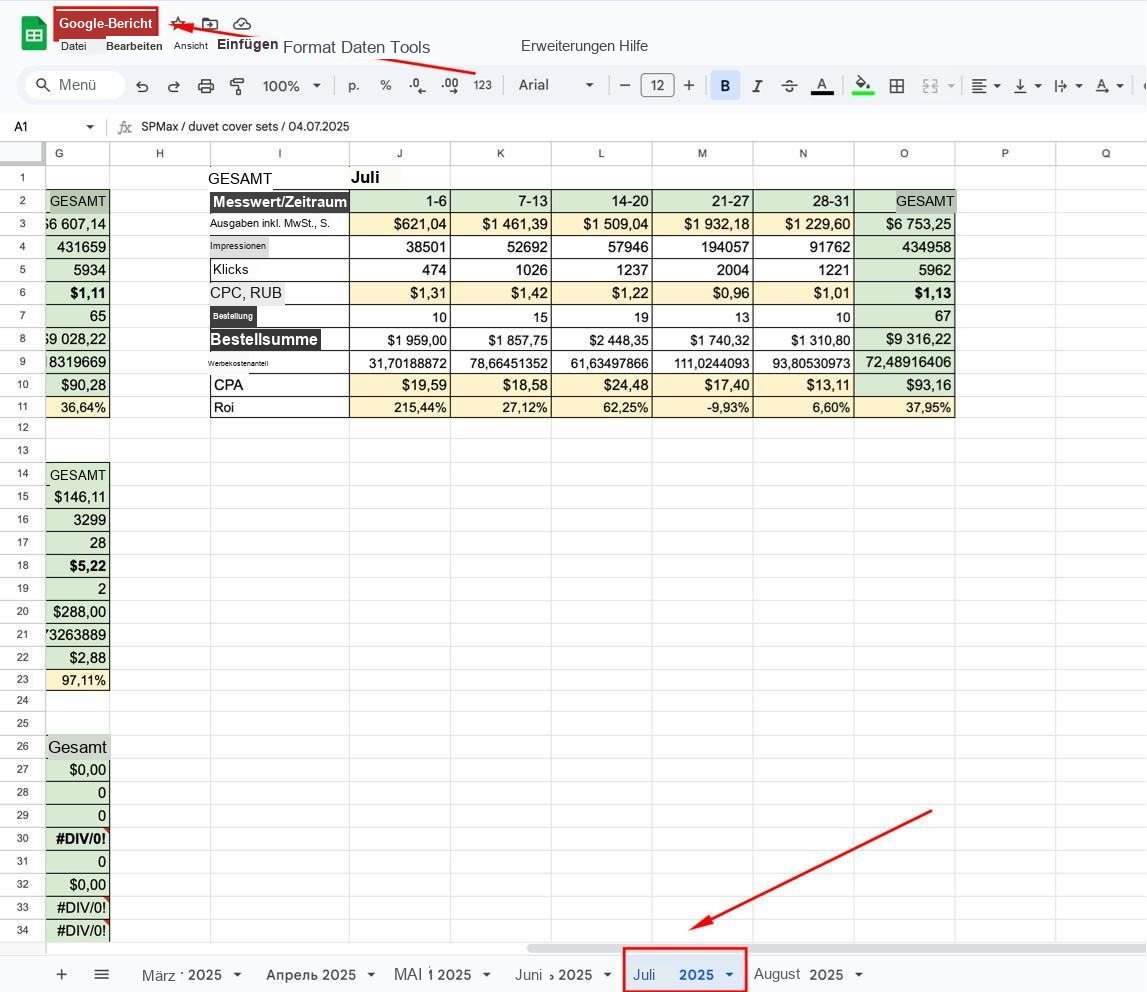Decrease font size with the minus button
Image resolution: width=1147 pixels, height=992 pixels.
point(625,86)
